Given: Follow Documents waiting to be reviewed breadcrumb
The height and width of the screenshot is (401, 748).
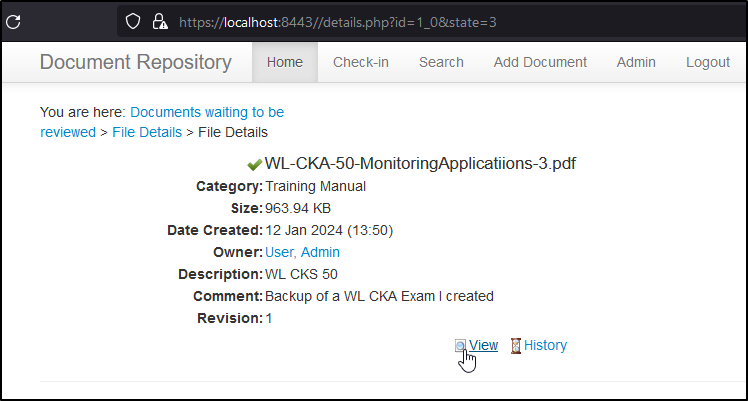Looking at the screenshot, I should point(162,122).
